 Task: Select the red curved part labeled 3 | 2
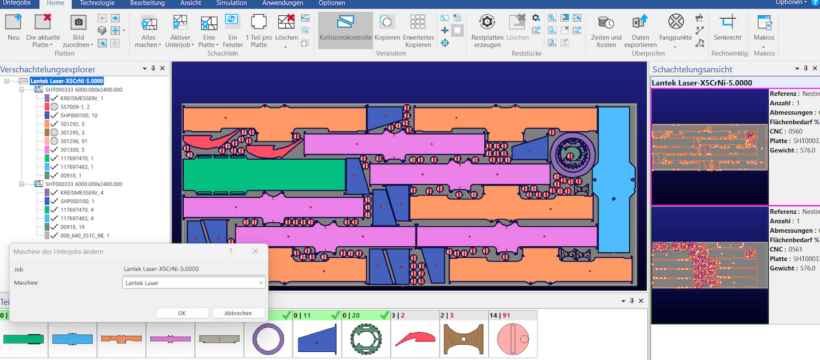[414, 340]
